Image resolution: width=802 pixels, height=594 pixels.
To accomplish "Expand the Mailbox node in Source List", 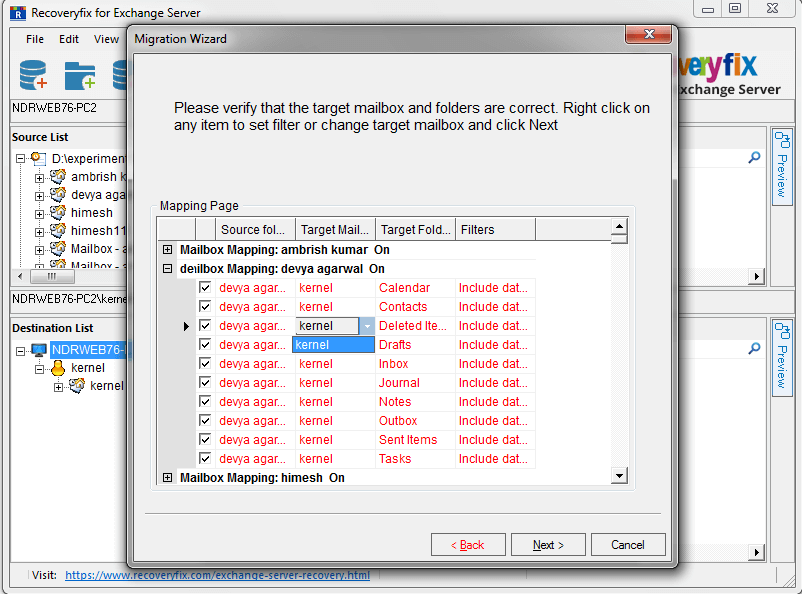I will coord(39,250).
